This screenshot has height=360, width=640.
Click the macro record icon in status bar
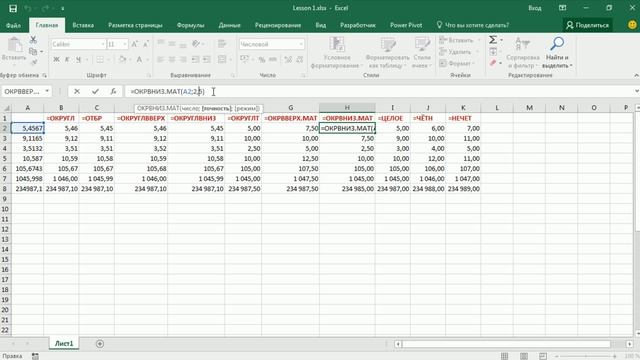point(36,356)
